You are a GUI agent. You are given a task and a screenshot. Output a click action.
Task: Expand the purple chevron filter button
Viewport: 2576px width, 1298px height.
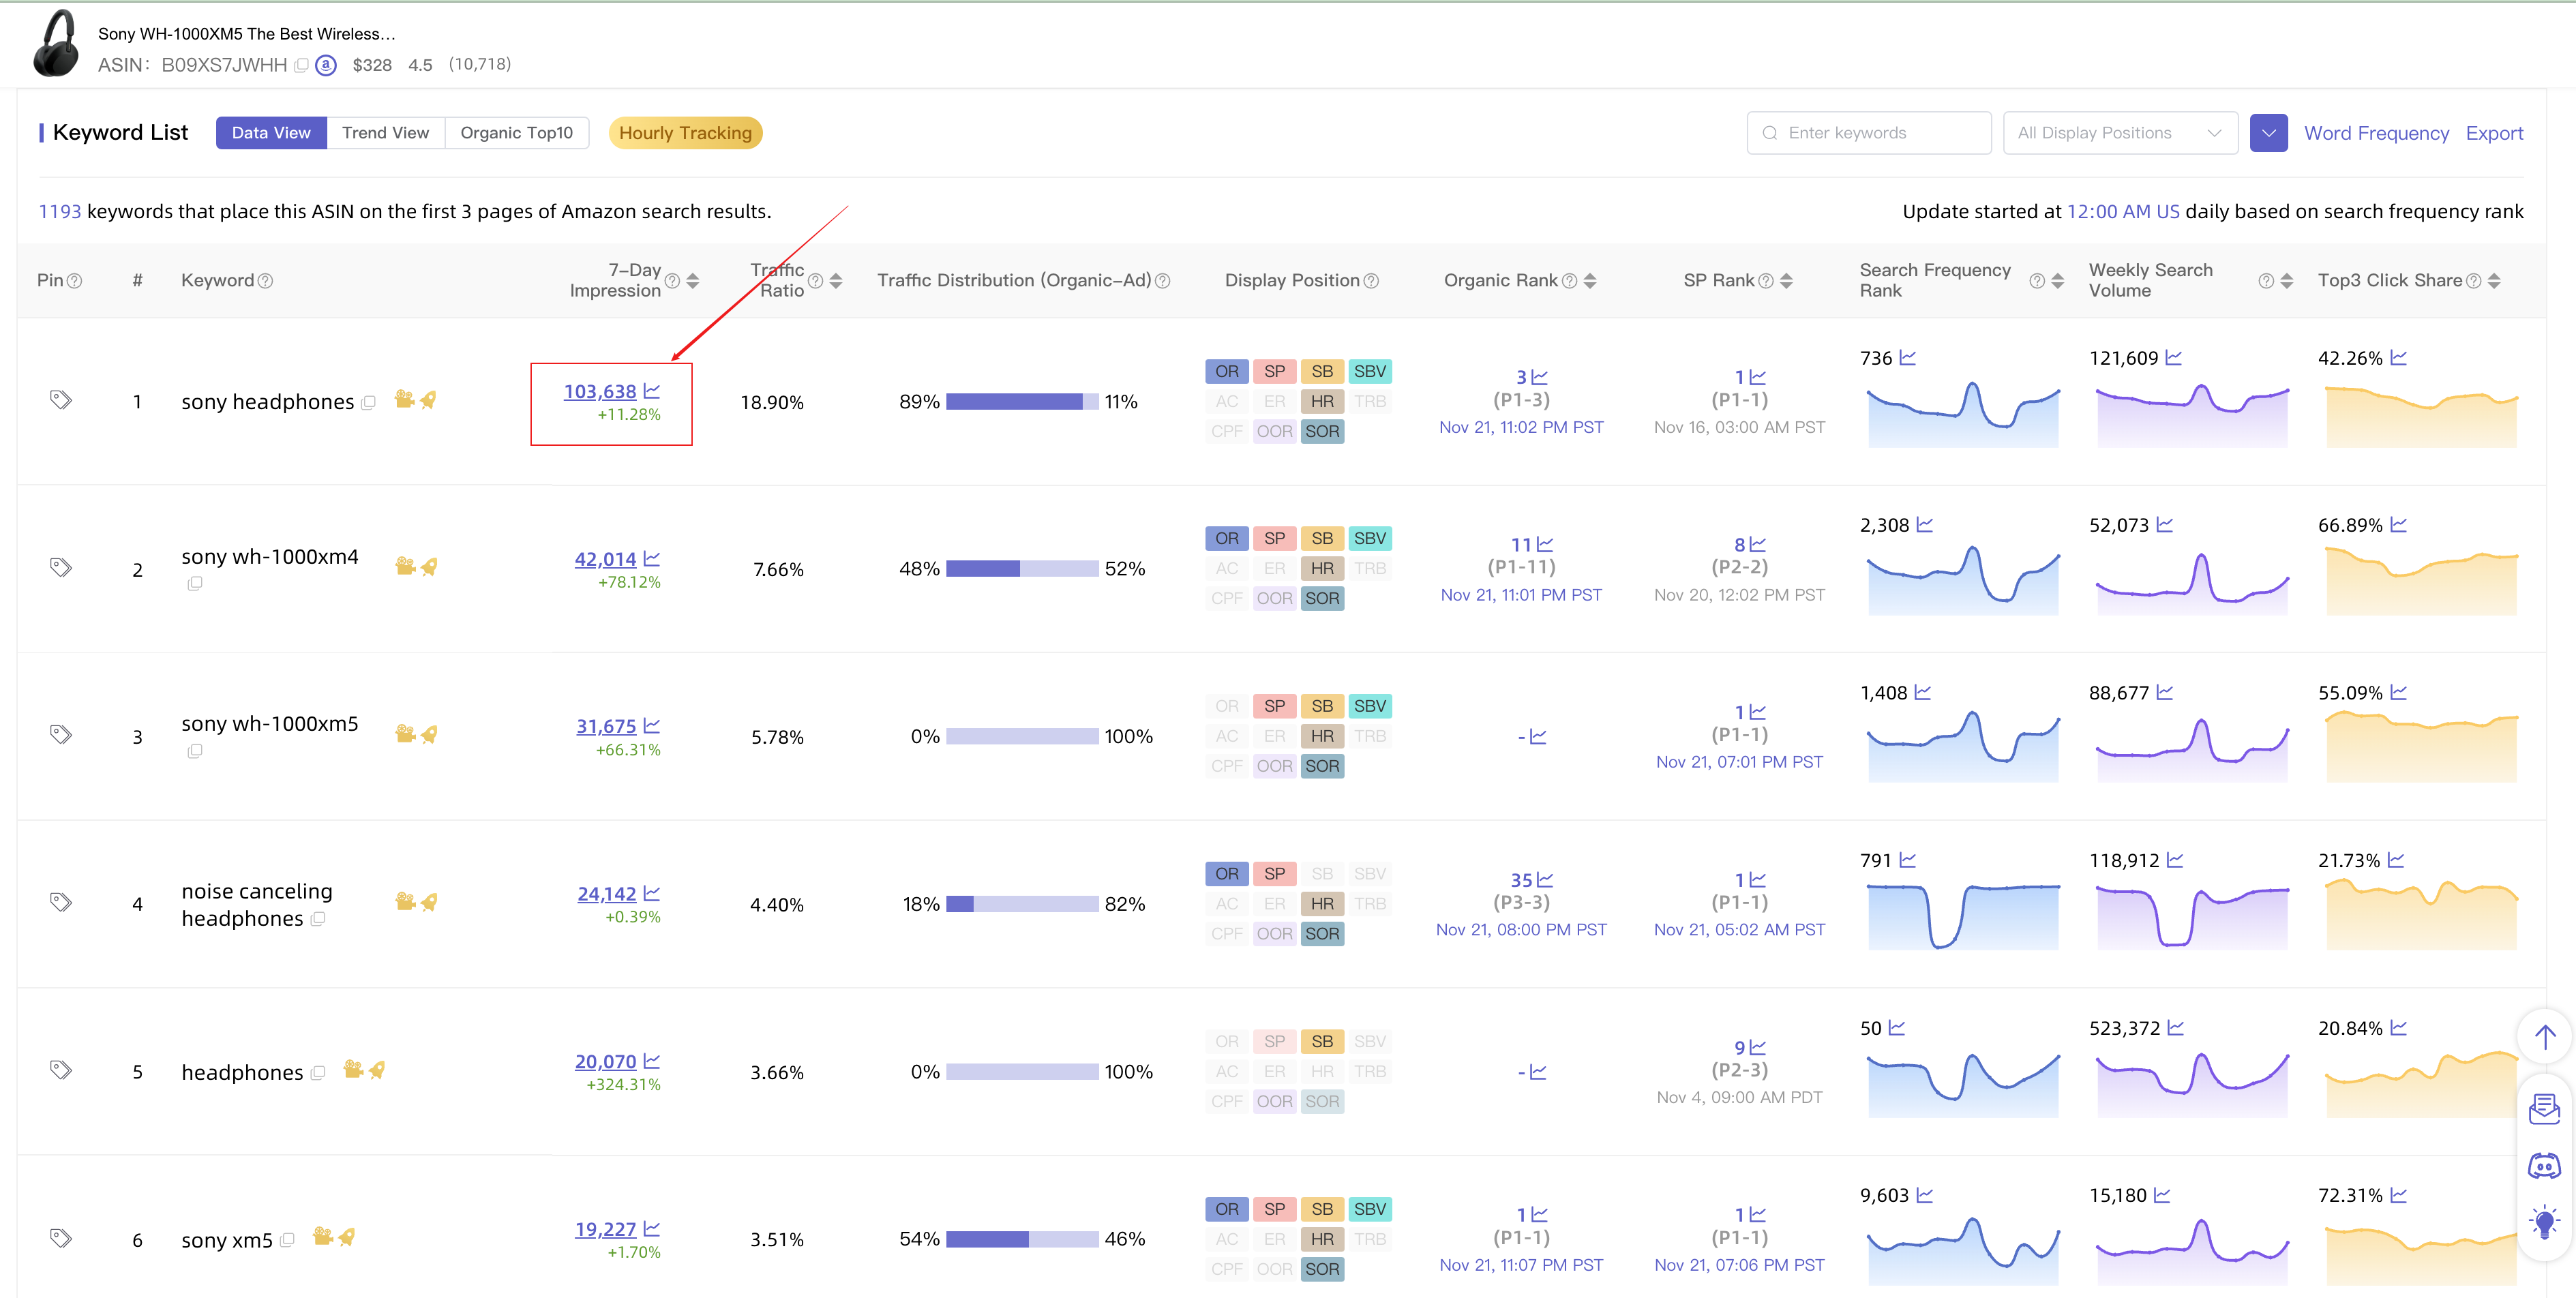(2268, 133)
